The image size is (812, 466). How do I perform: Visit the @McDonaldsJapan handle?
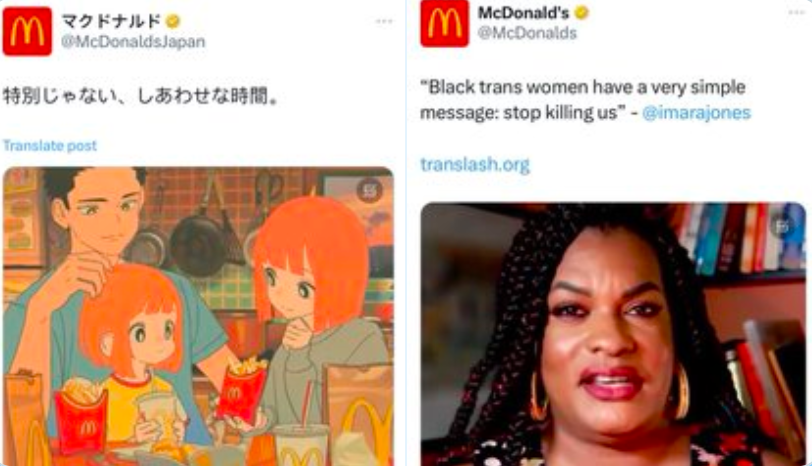pyautogui.click(x=133, y=41)
